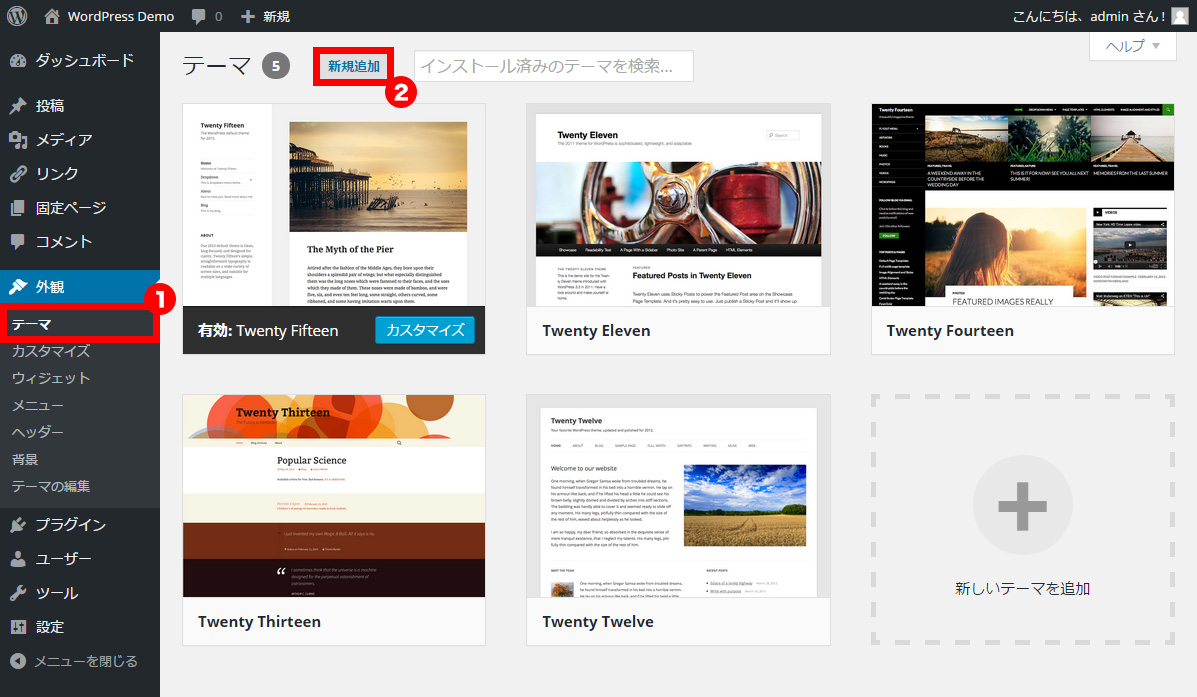Click 新規 in the admin bar

(x=276, y=16)
